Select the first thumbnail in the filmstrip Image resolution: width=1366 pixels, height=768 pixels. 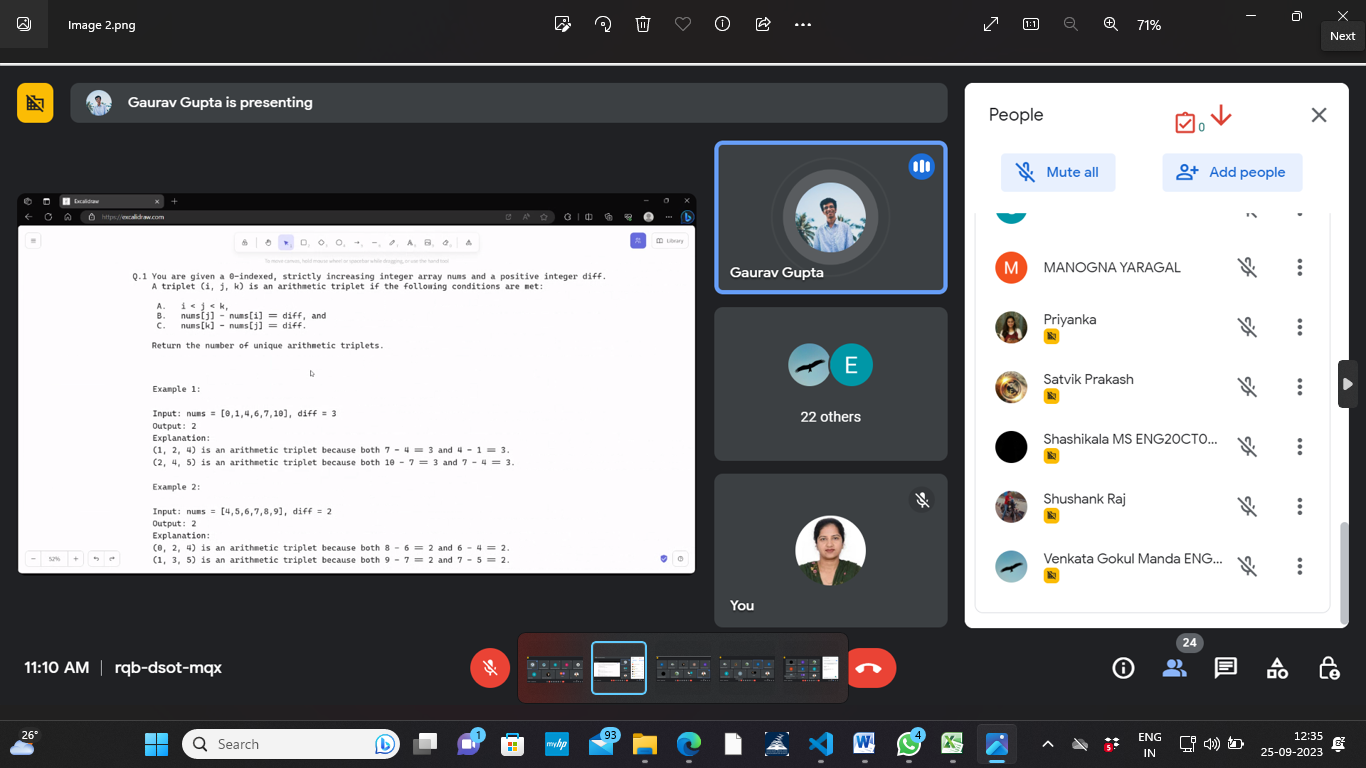click(555, 668)
